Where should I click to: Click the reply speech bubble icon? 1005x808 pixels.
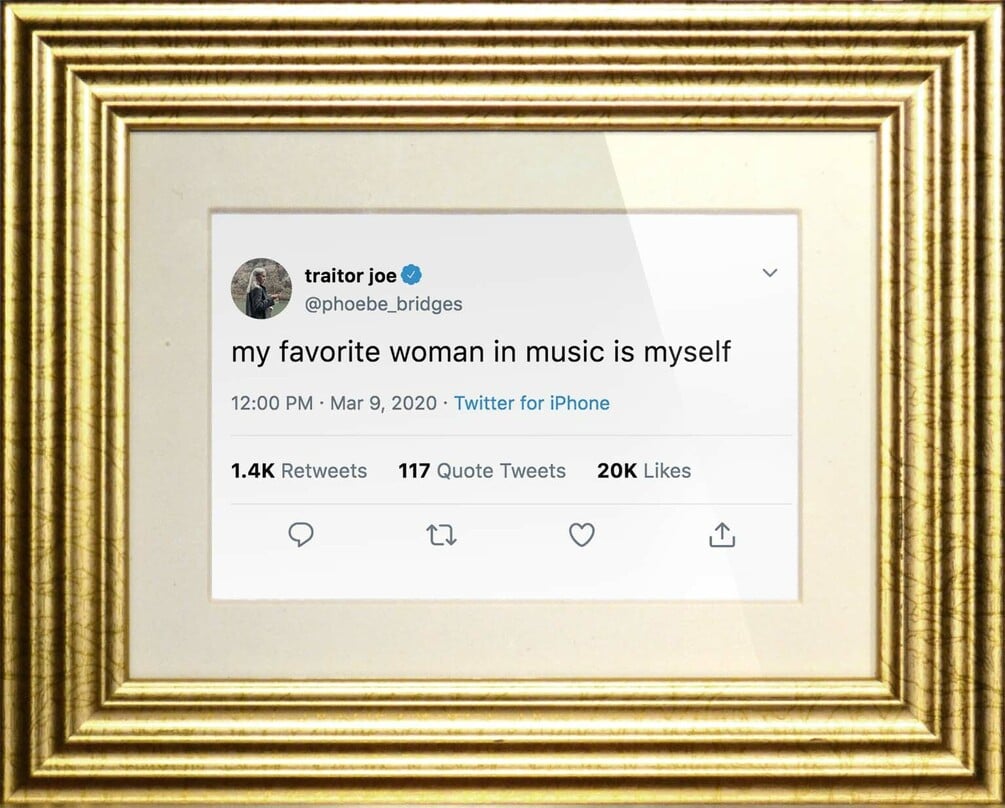[x=301, y=534]
